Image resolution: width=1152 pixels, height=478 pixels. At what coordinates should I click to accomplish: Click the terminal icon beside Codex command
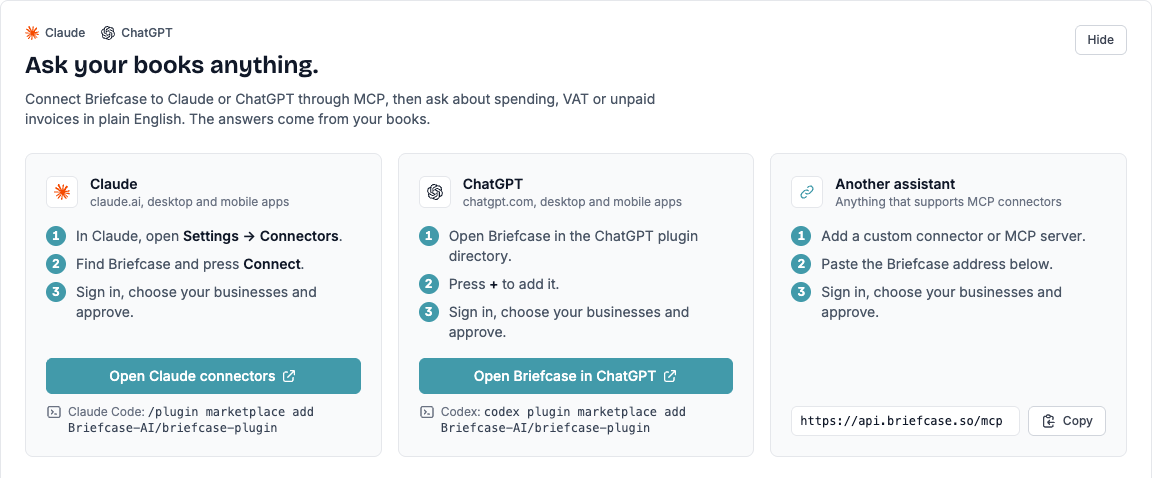pyautogui.click(x=427, y=413)
